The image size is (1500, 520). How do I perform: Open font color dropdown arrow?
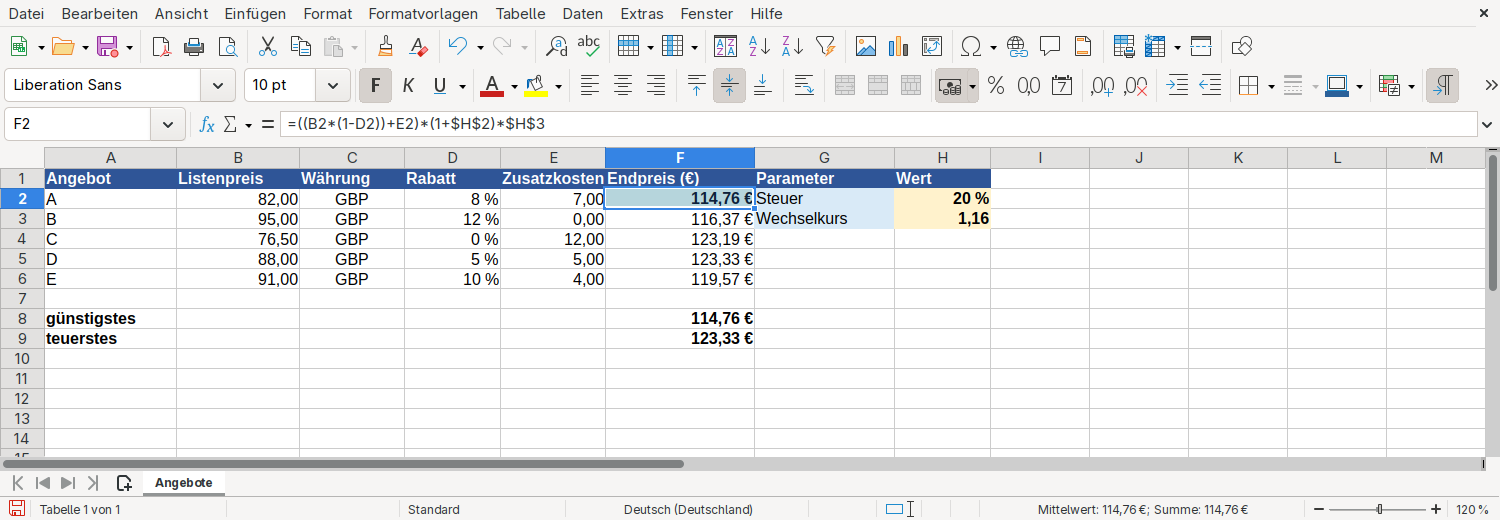[x=514, y=86]
